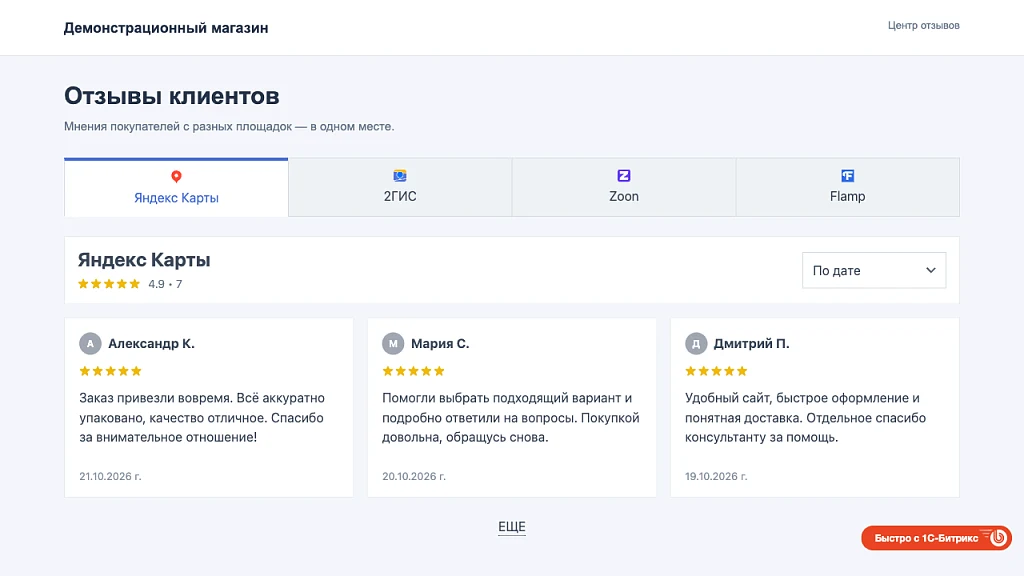Click reviewer name Дмитрий П.

tap(752, 344)
